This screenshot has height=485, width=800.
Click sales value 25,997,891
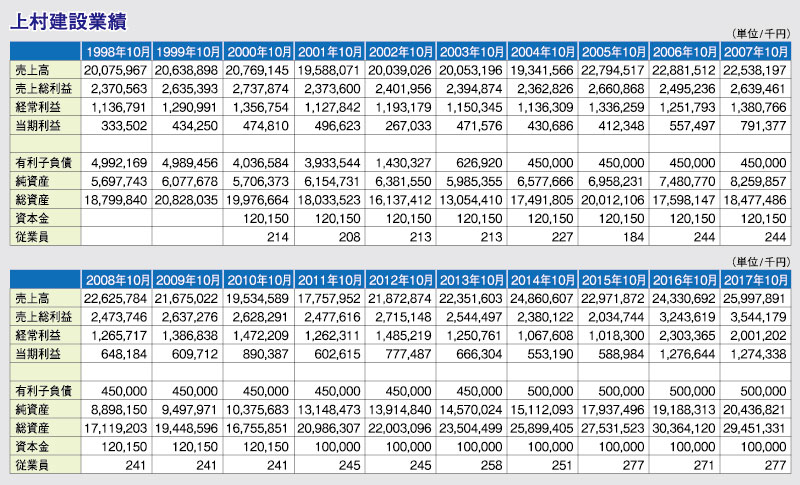point(755,299)
